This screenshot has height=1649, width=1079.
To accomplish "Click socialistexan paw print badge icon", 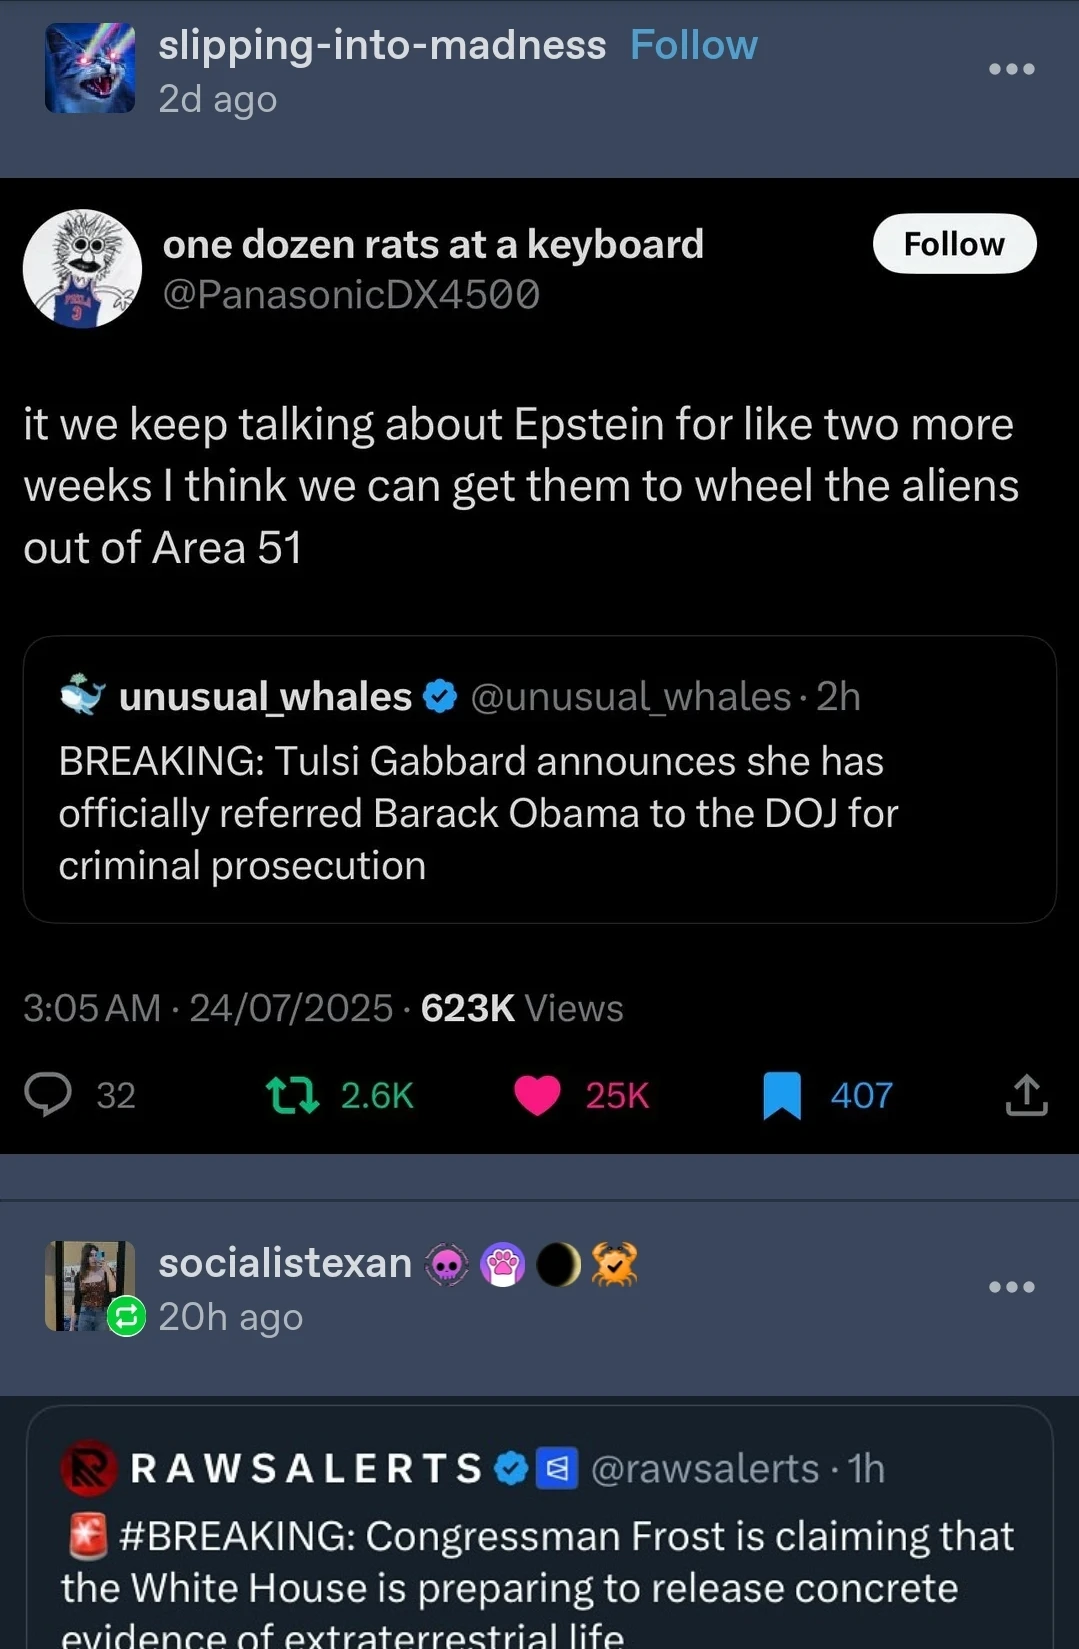I will [x=502, y=1265].
